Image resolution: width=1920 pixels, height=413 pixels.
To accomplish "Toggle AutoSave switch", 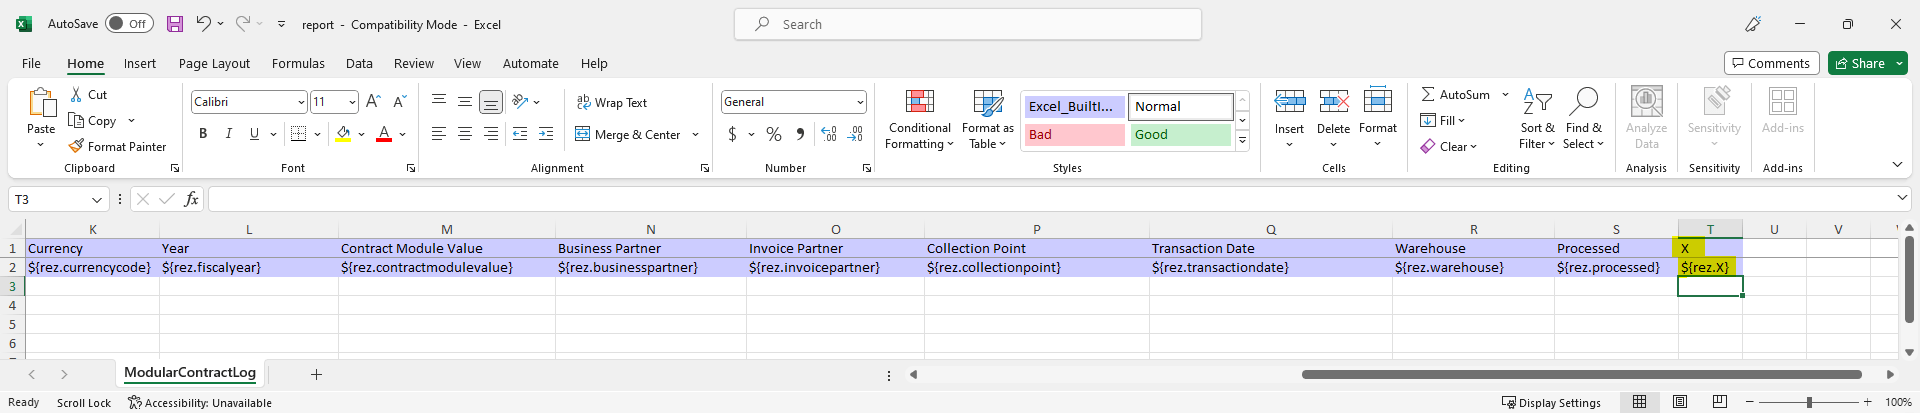I will (130, 24).
